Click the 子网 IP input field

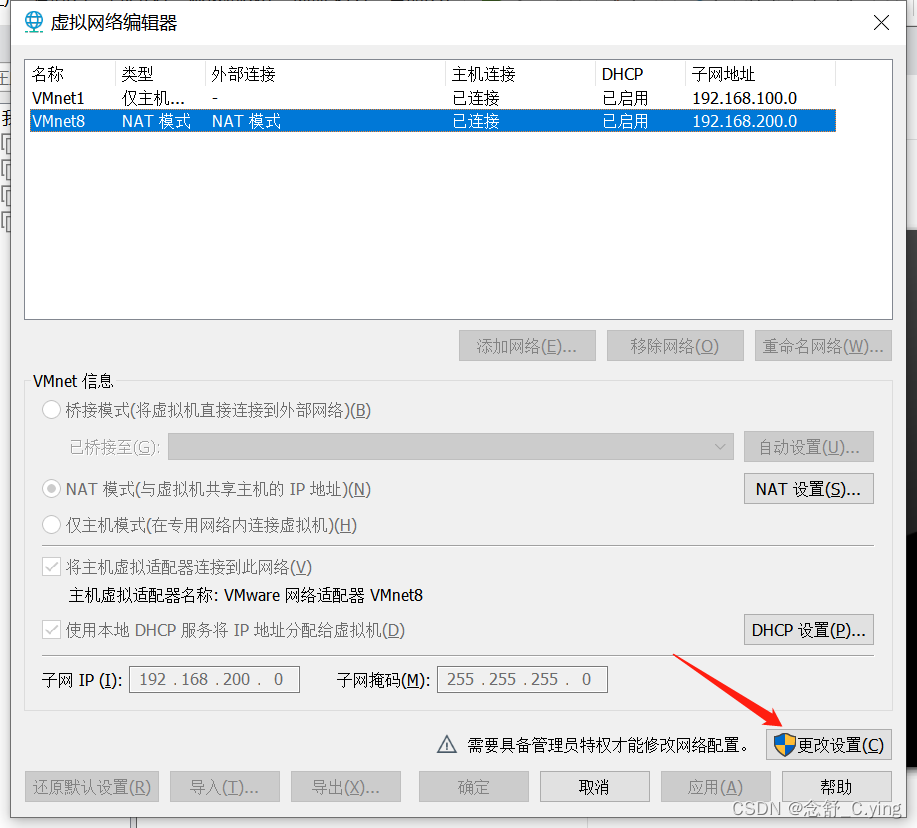(214, 679)
